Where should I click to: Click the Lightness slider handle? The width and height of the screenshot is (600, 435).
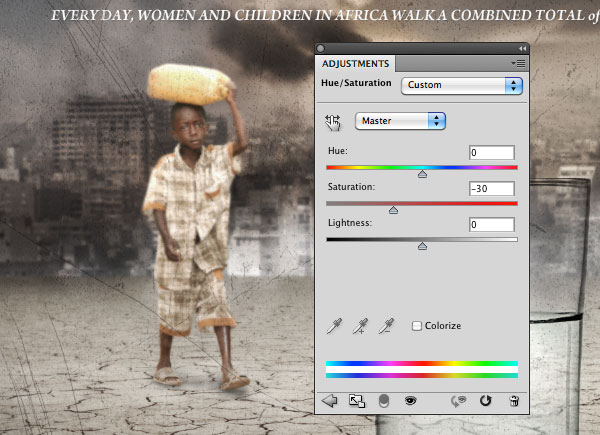coord(422,246)
